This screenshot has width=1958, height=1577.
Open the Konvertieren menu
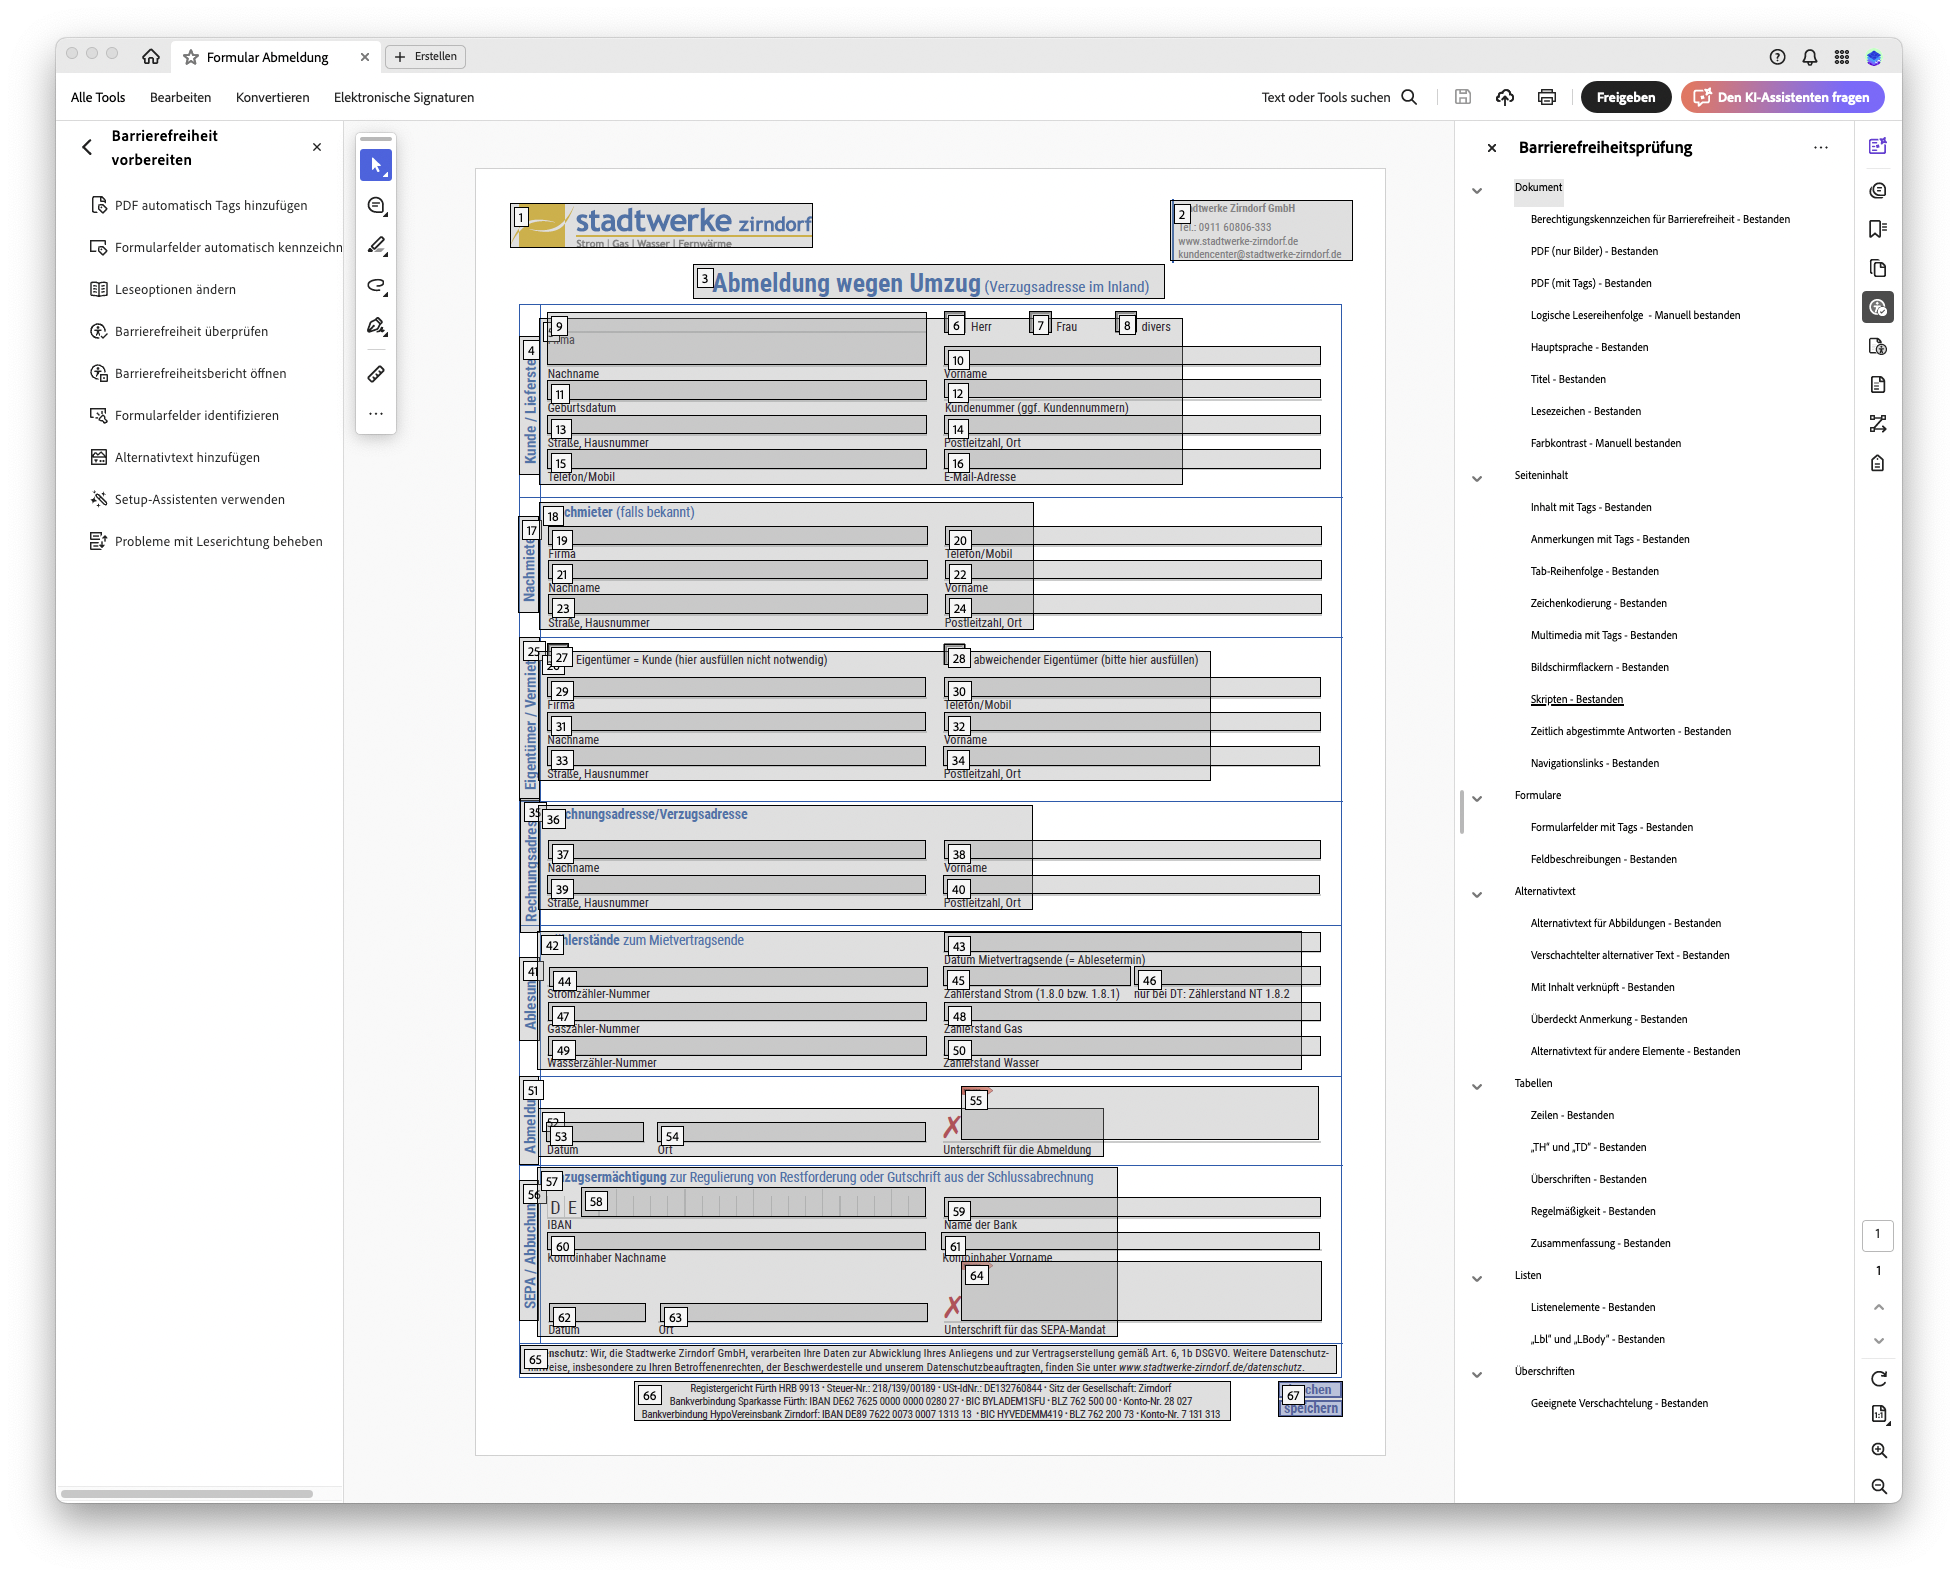click(272, 97)
